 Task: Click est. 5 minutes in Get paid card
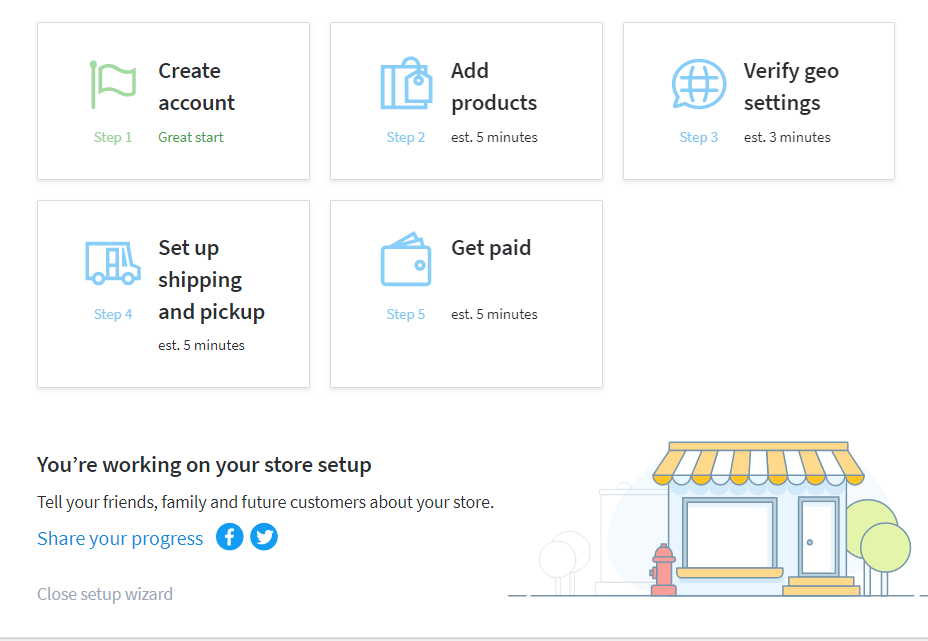(494, 314)
